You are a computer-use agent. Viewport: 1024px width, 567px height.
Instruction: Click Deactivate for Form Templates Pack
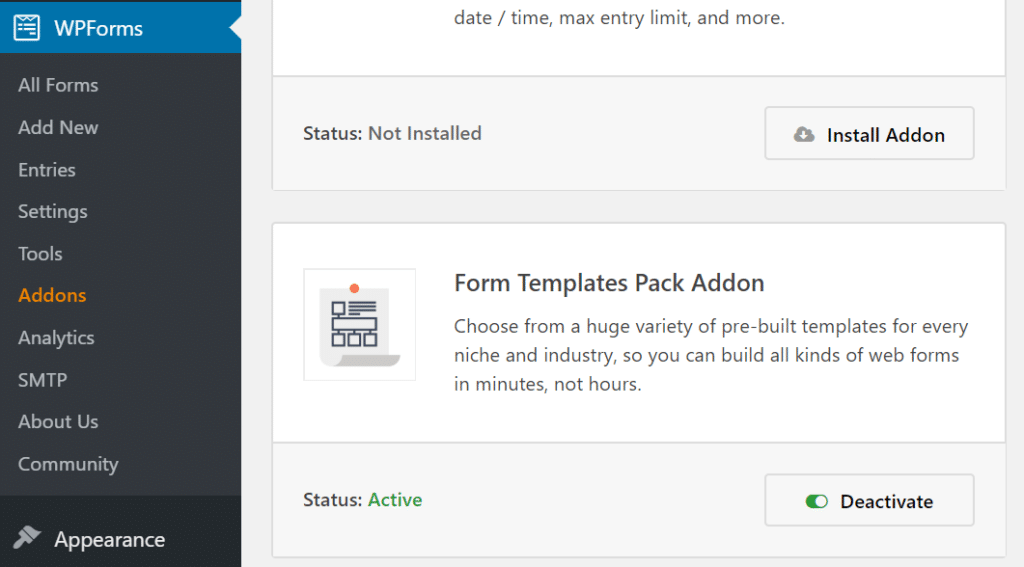point(869,500)
